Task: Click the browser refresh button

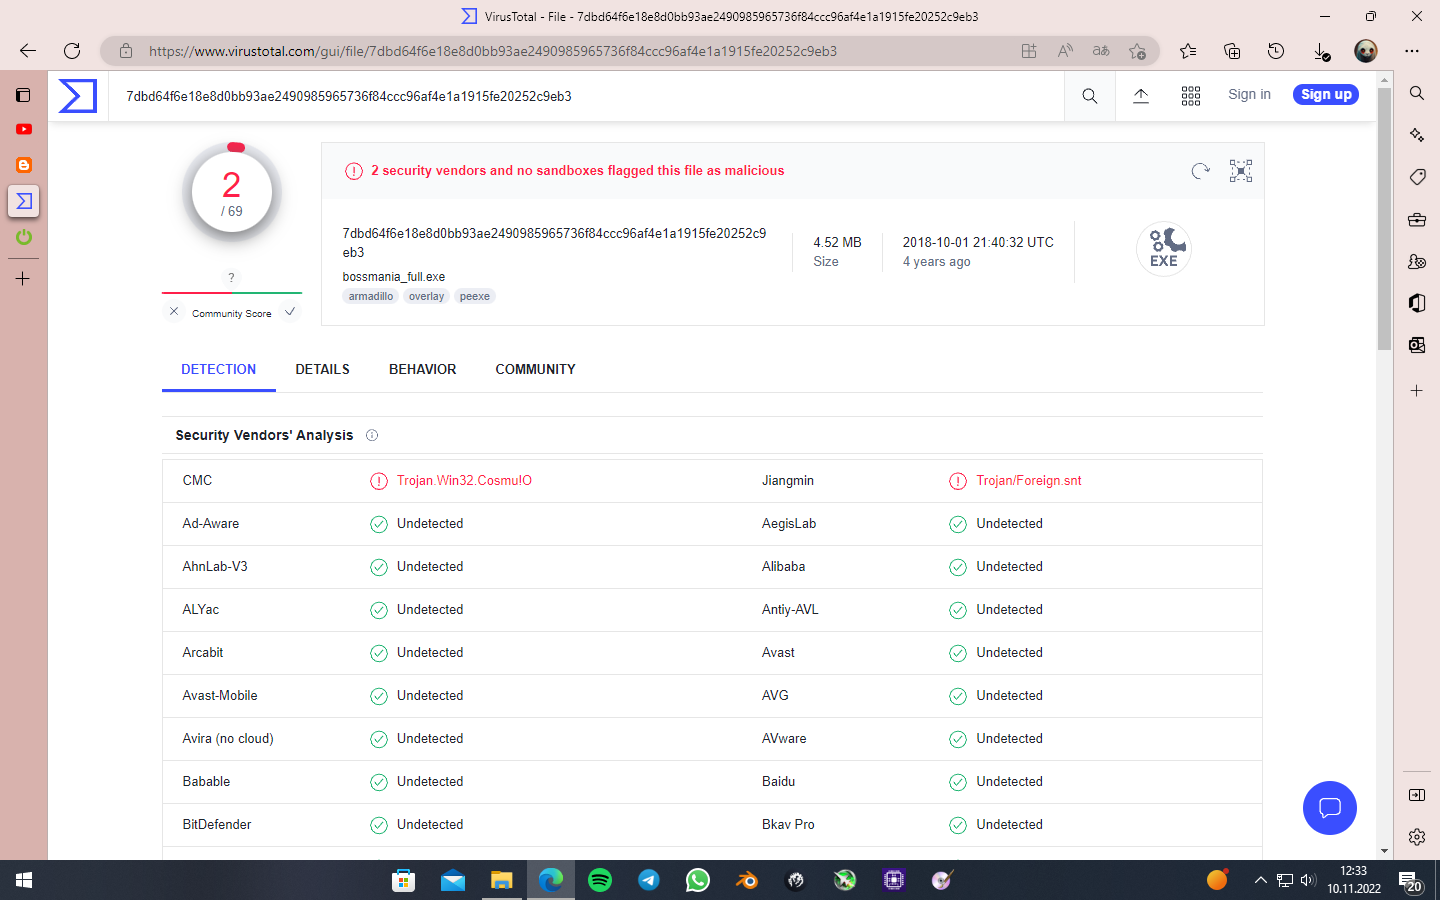Action: tap(72, 51)
